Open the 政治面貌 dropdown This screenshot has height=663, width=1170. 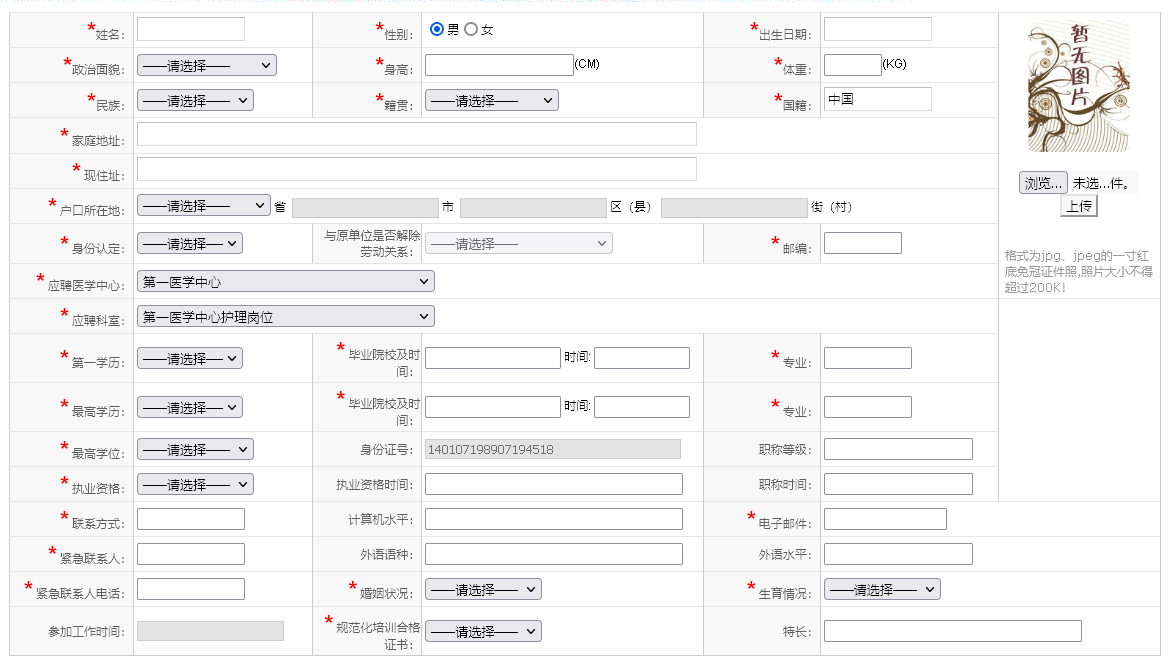coord(206,65)
